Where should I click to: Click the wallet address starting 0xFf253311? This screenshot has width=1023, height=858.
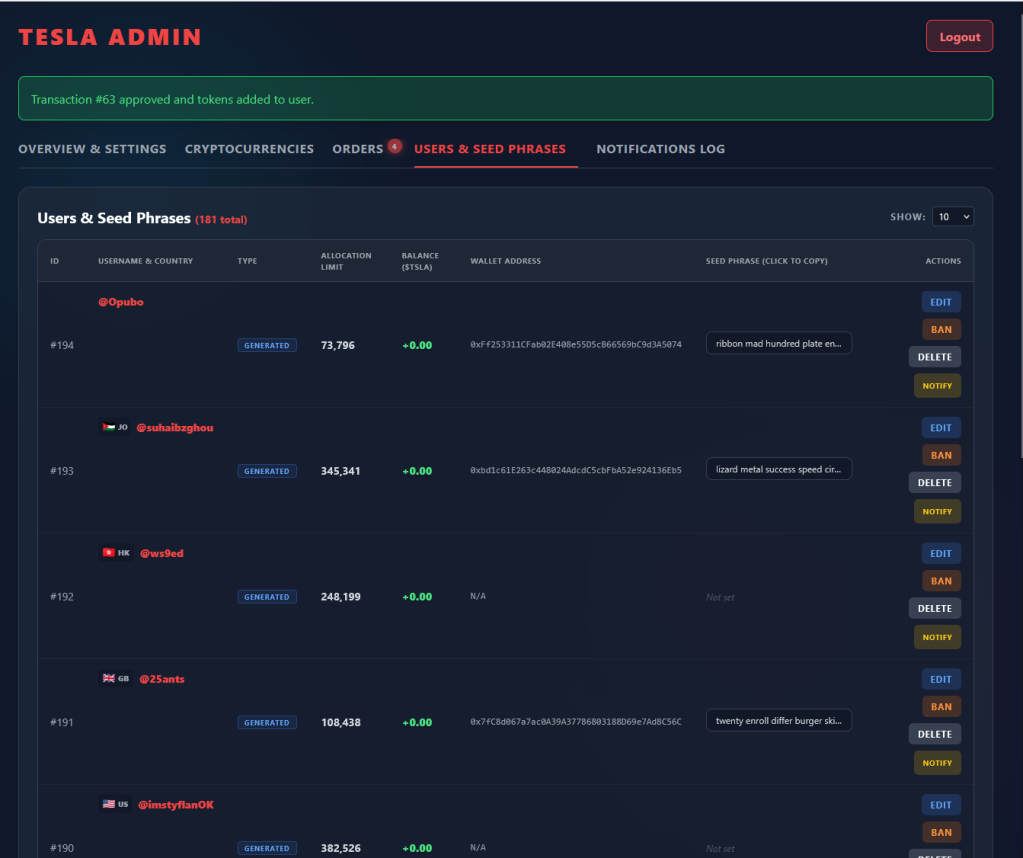pos(575,345)
